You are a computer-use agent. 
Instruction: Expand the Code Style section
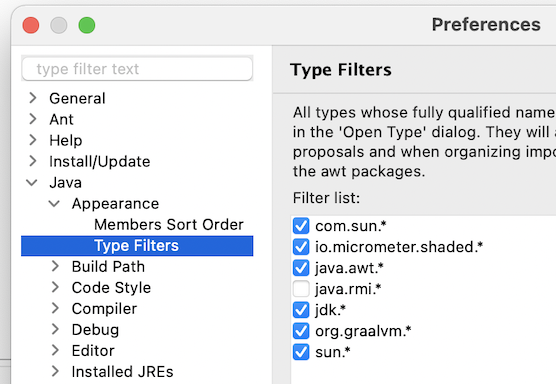[55, 287]
